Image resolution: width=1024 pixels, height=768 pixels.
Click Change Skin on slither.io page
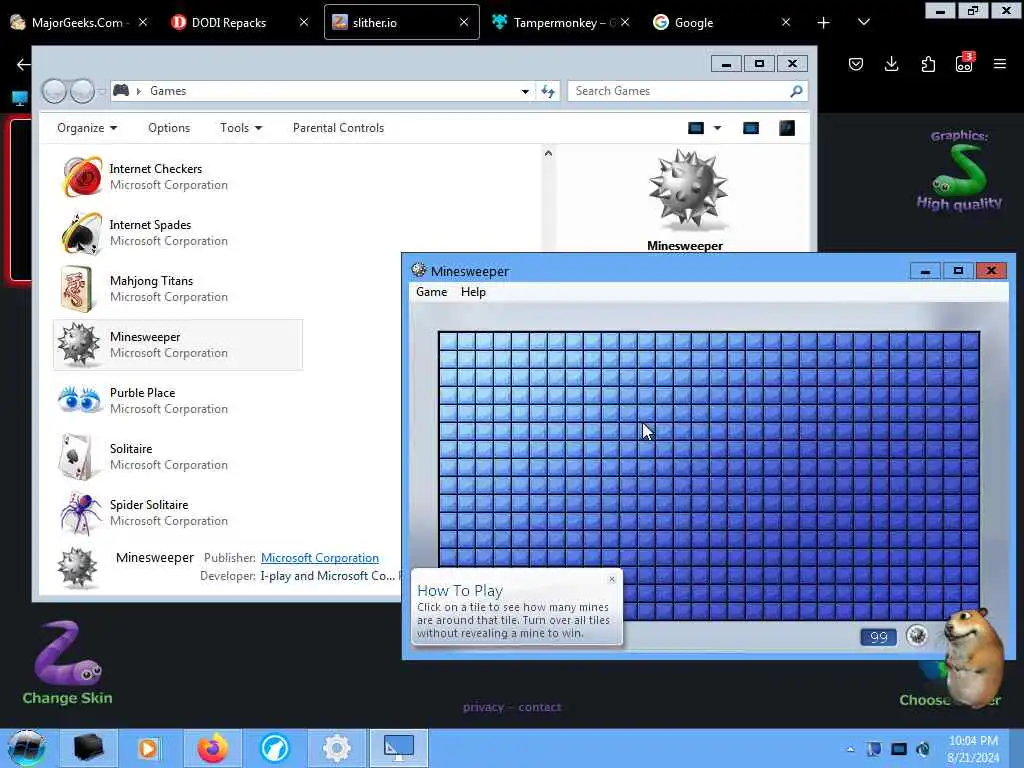tap(67, 662)
